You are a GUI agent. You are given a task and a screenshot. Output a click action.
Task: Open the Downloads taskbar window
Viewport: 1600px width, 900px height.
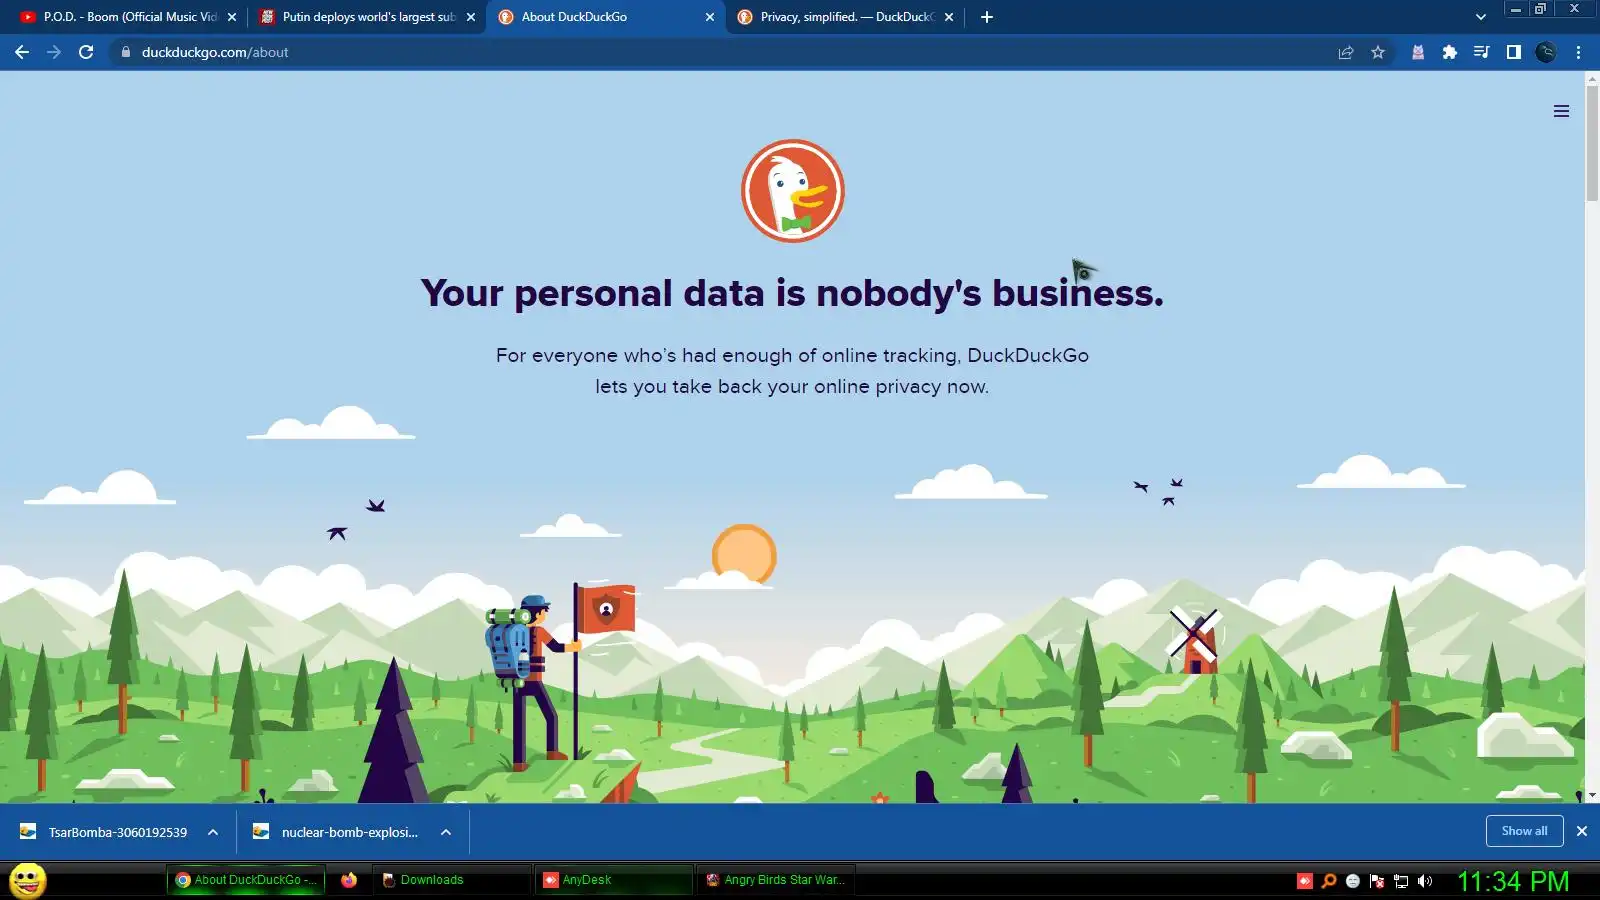click(x=450, y=880)
